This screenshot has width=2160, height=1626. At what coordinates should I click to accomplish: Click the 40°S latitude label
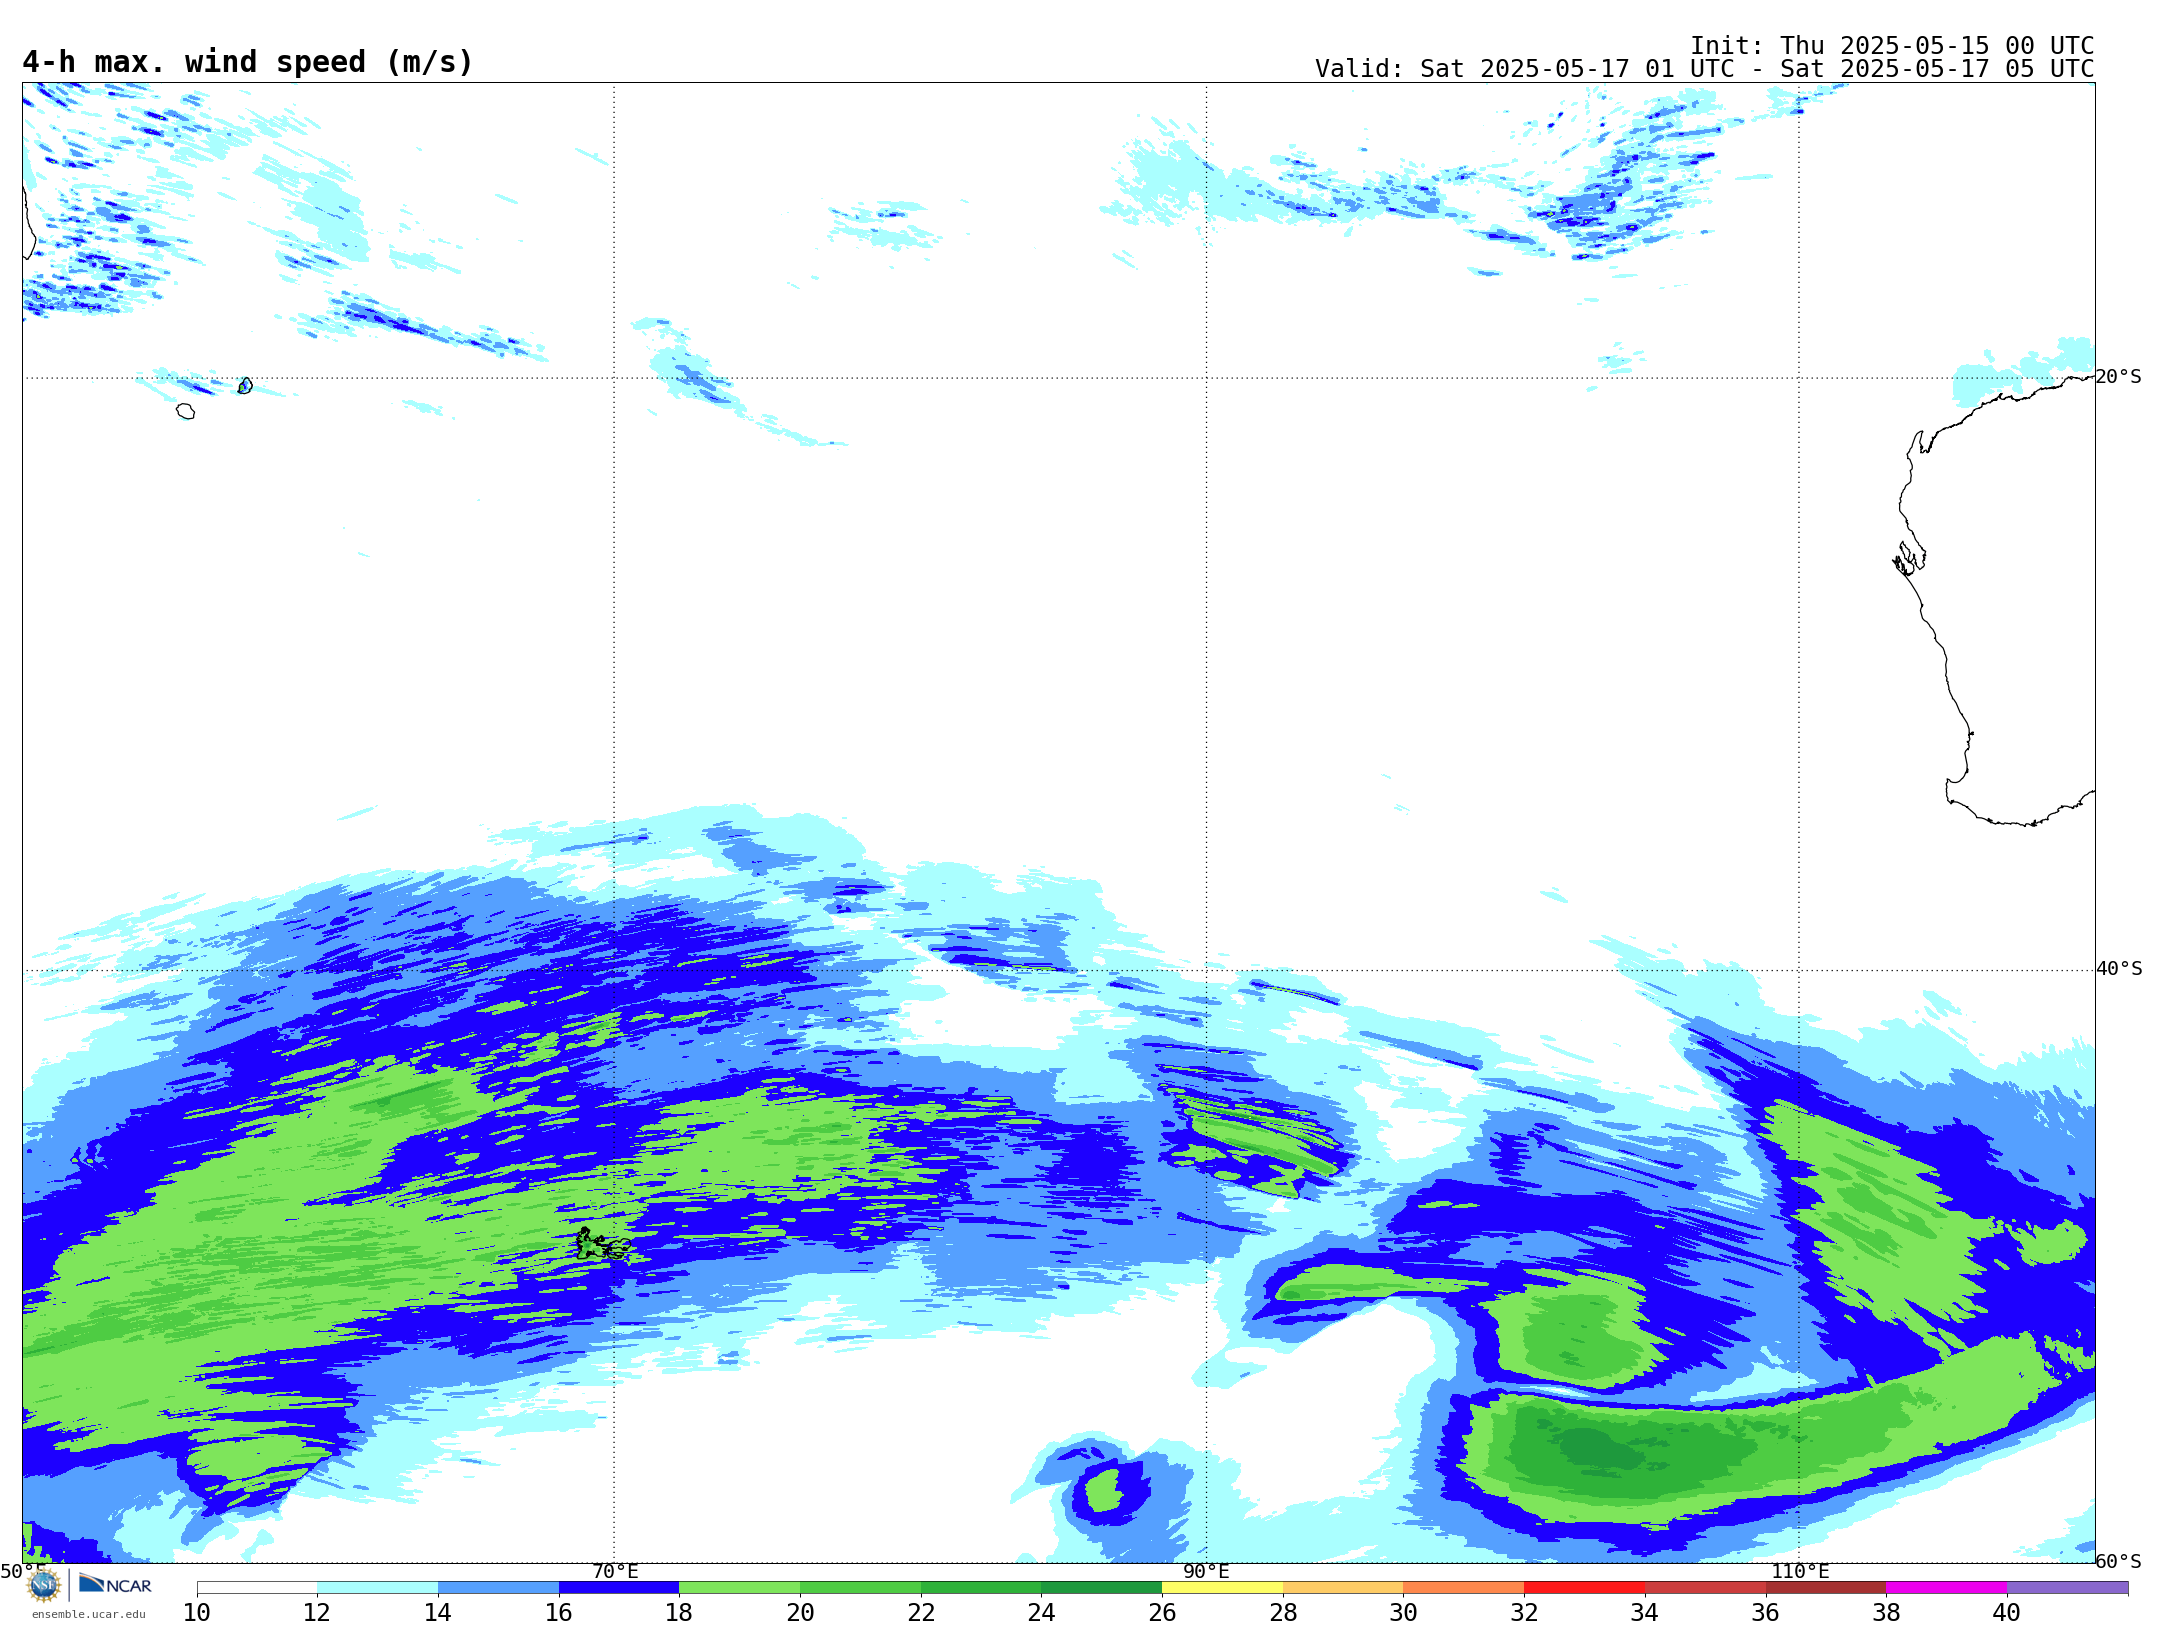pyautogui.click(x=2119, y=969)
